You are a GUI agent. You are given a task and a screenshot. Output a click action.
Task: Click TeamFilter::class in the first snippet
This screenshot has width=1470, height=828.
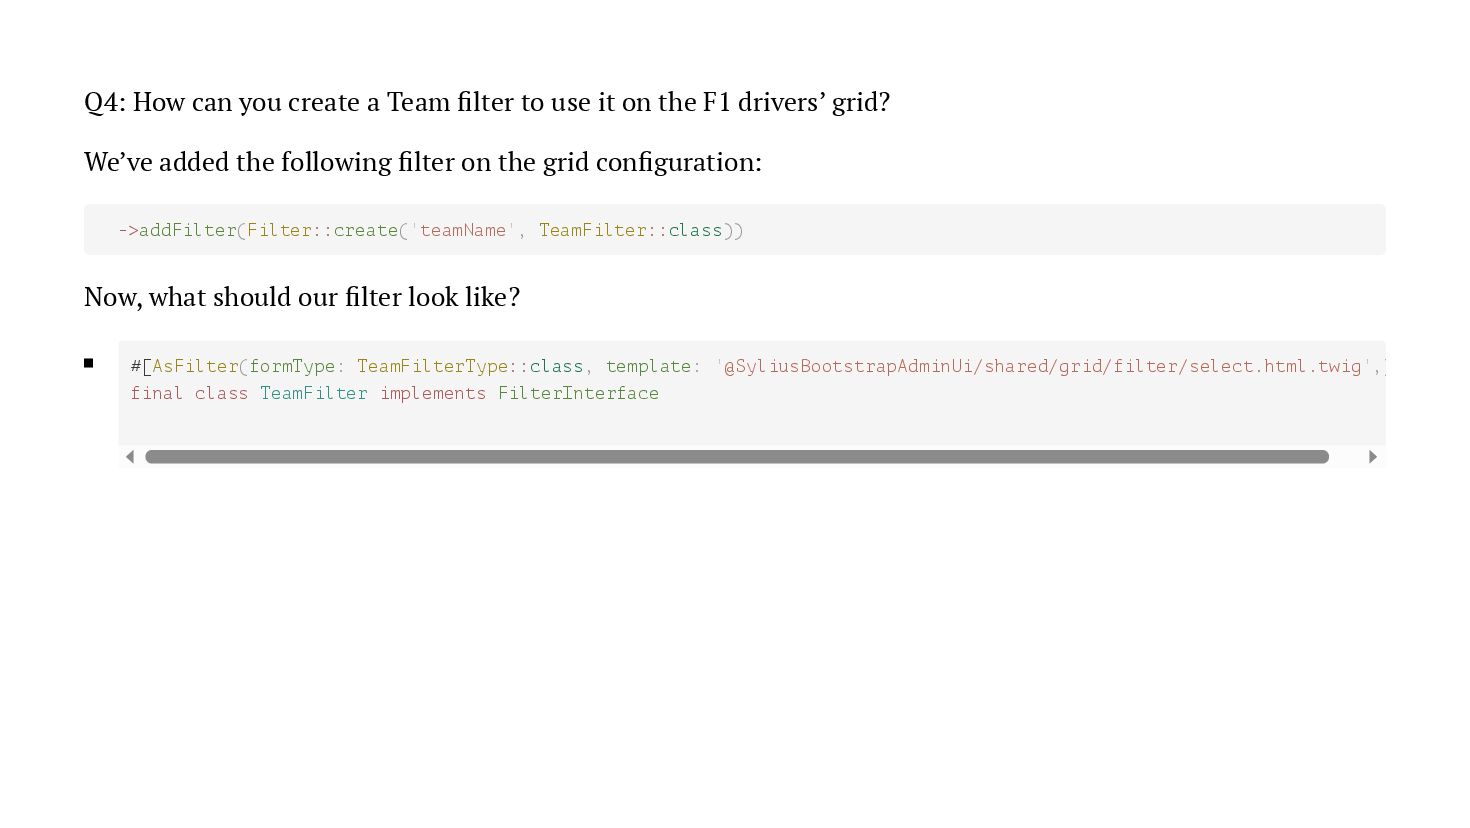630,230
